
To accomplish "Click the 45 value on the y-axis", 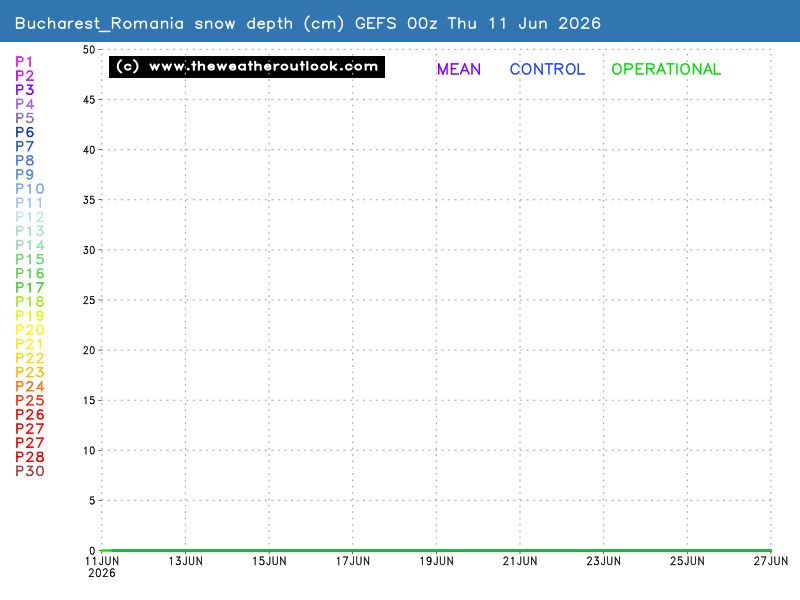I will [x=89, y=99].
